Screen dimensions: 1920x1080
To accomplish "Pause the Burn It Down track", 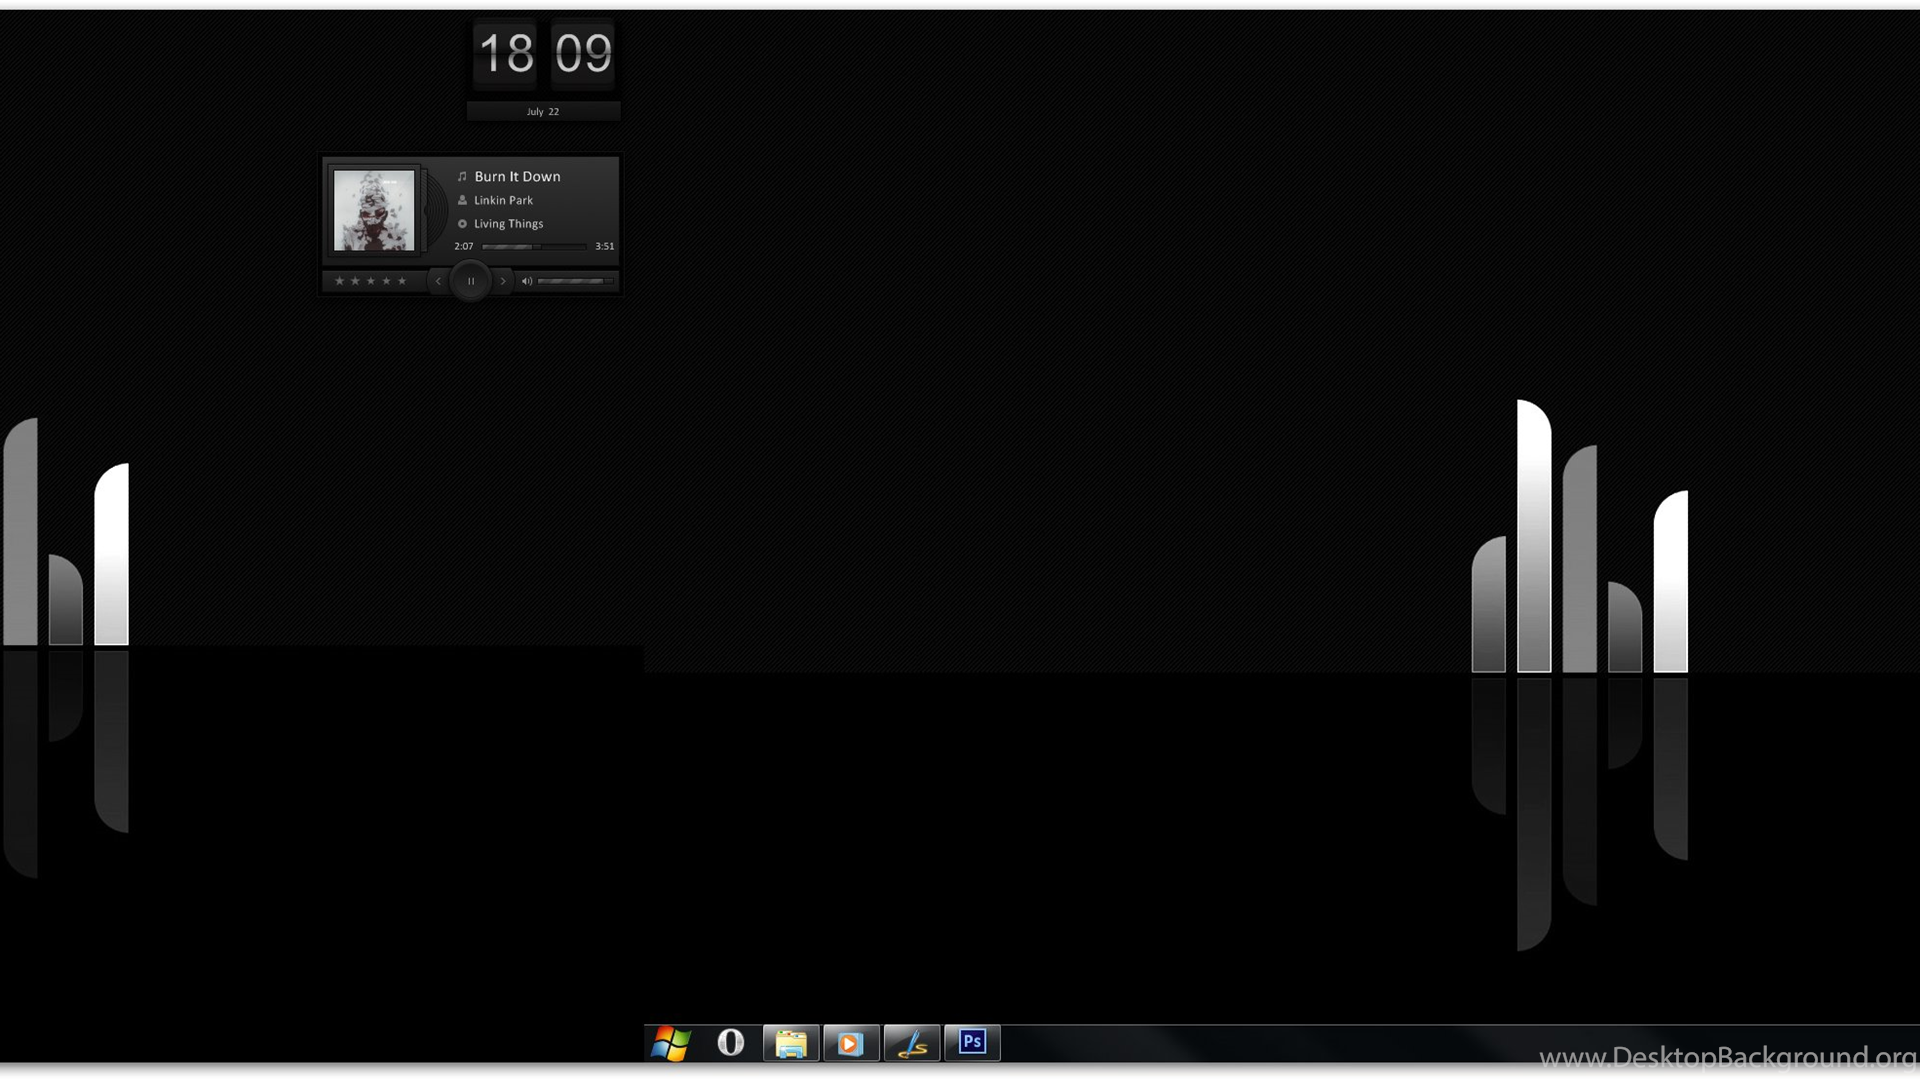I will pyautogui.click(x=470, y=281).
